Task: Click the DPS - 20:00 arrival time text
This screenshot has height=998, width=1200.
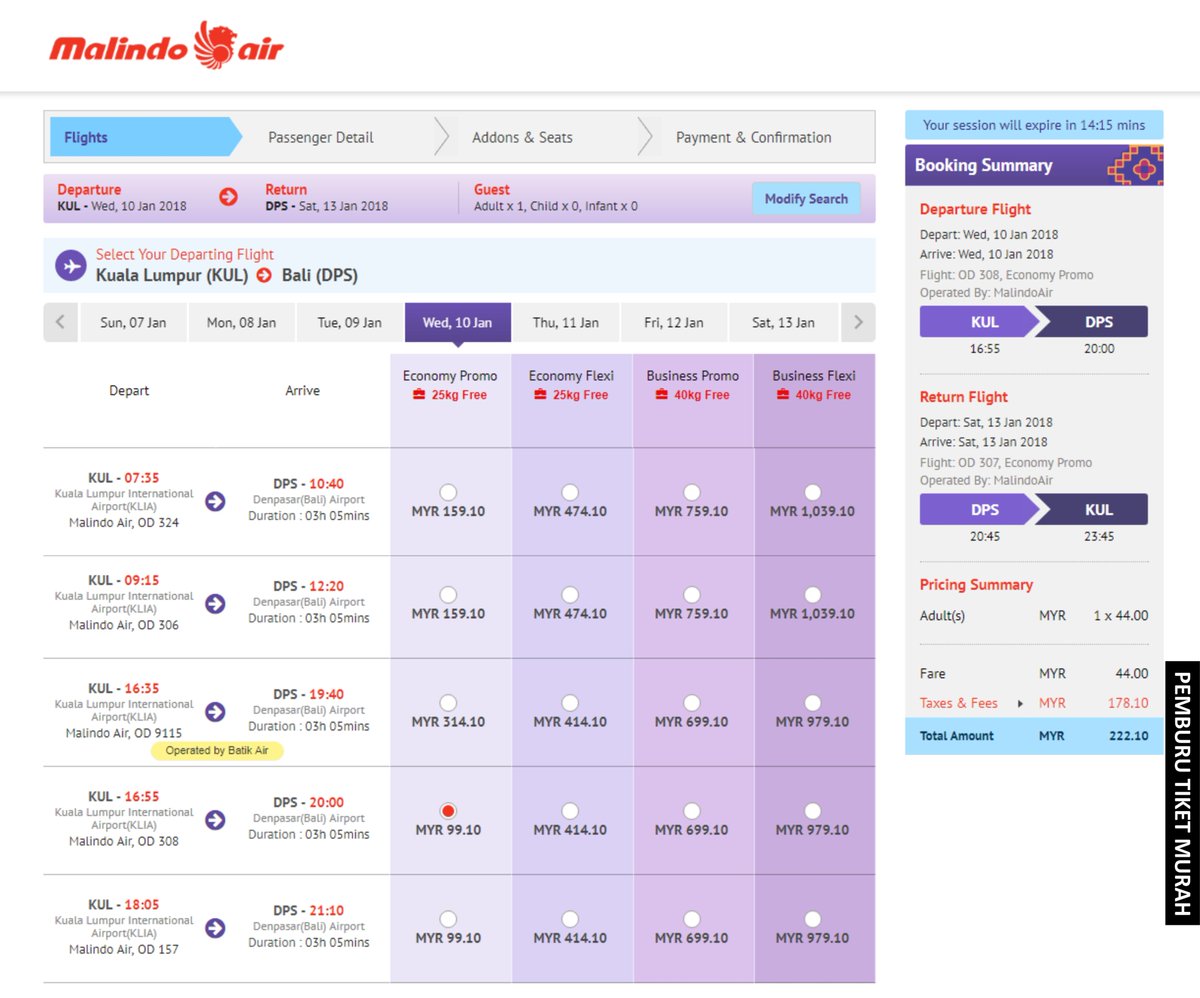Action: [x=308, y=802]
